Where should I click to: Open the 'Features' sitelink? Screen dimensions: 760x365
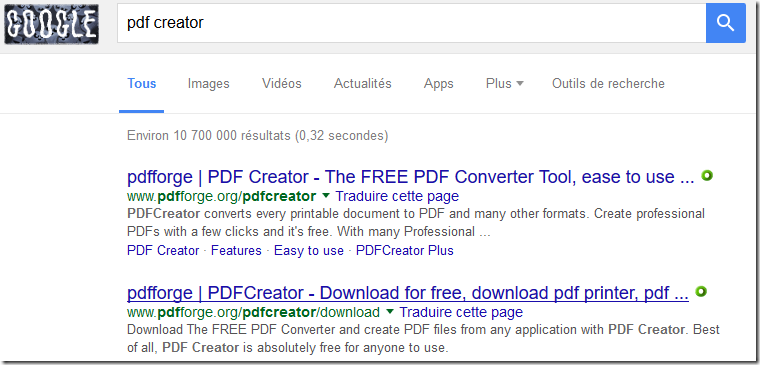tap(236, 251)
